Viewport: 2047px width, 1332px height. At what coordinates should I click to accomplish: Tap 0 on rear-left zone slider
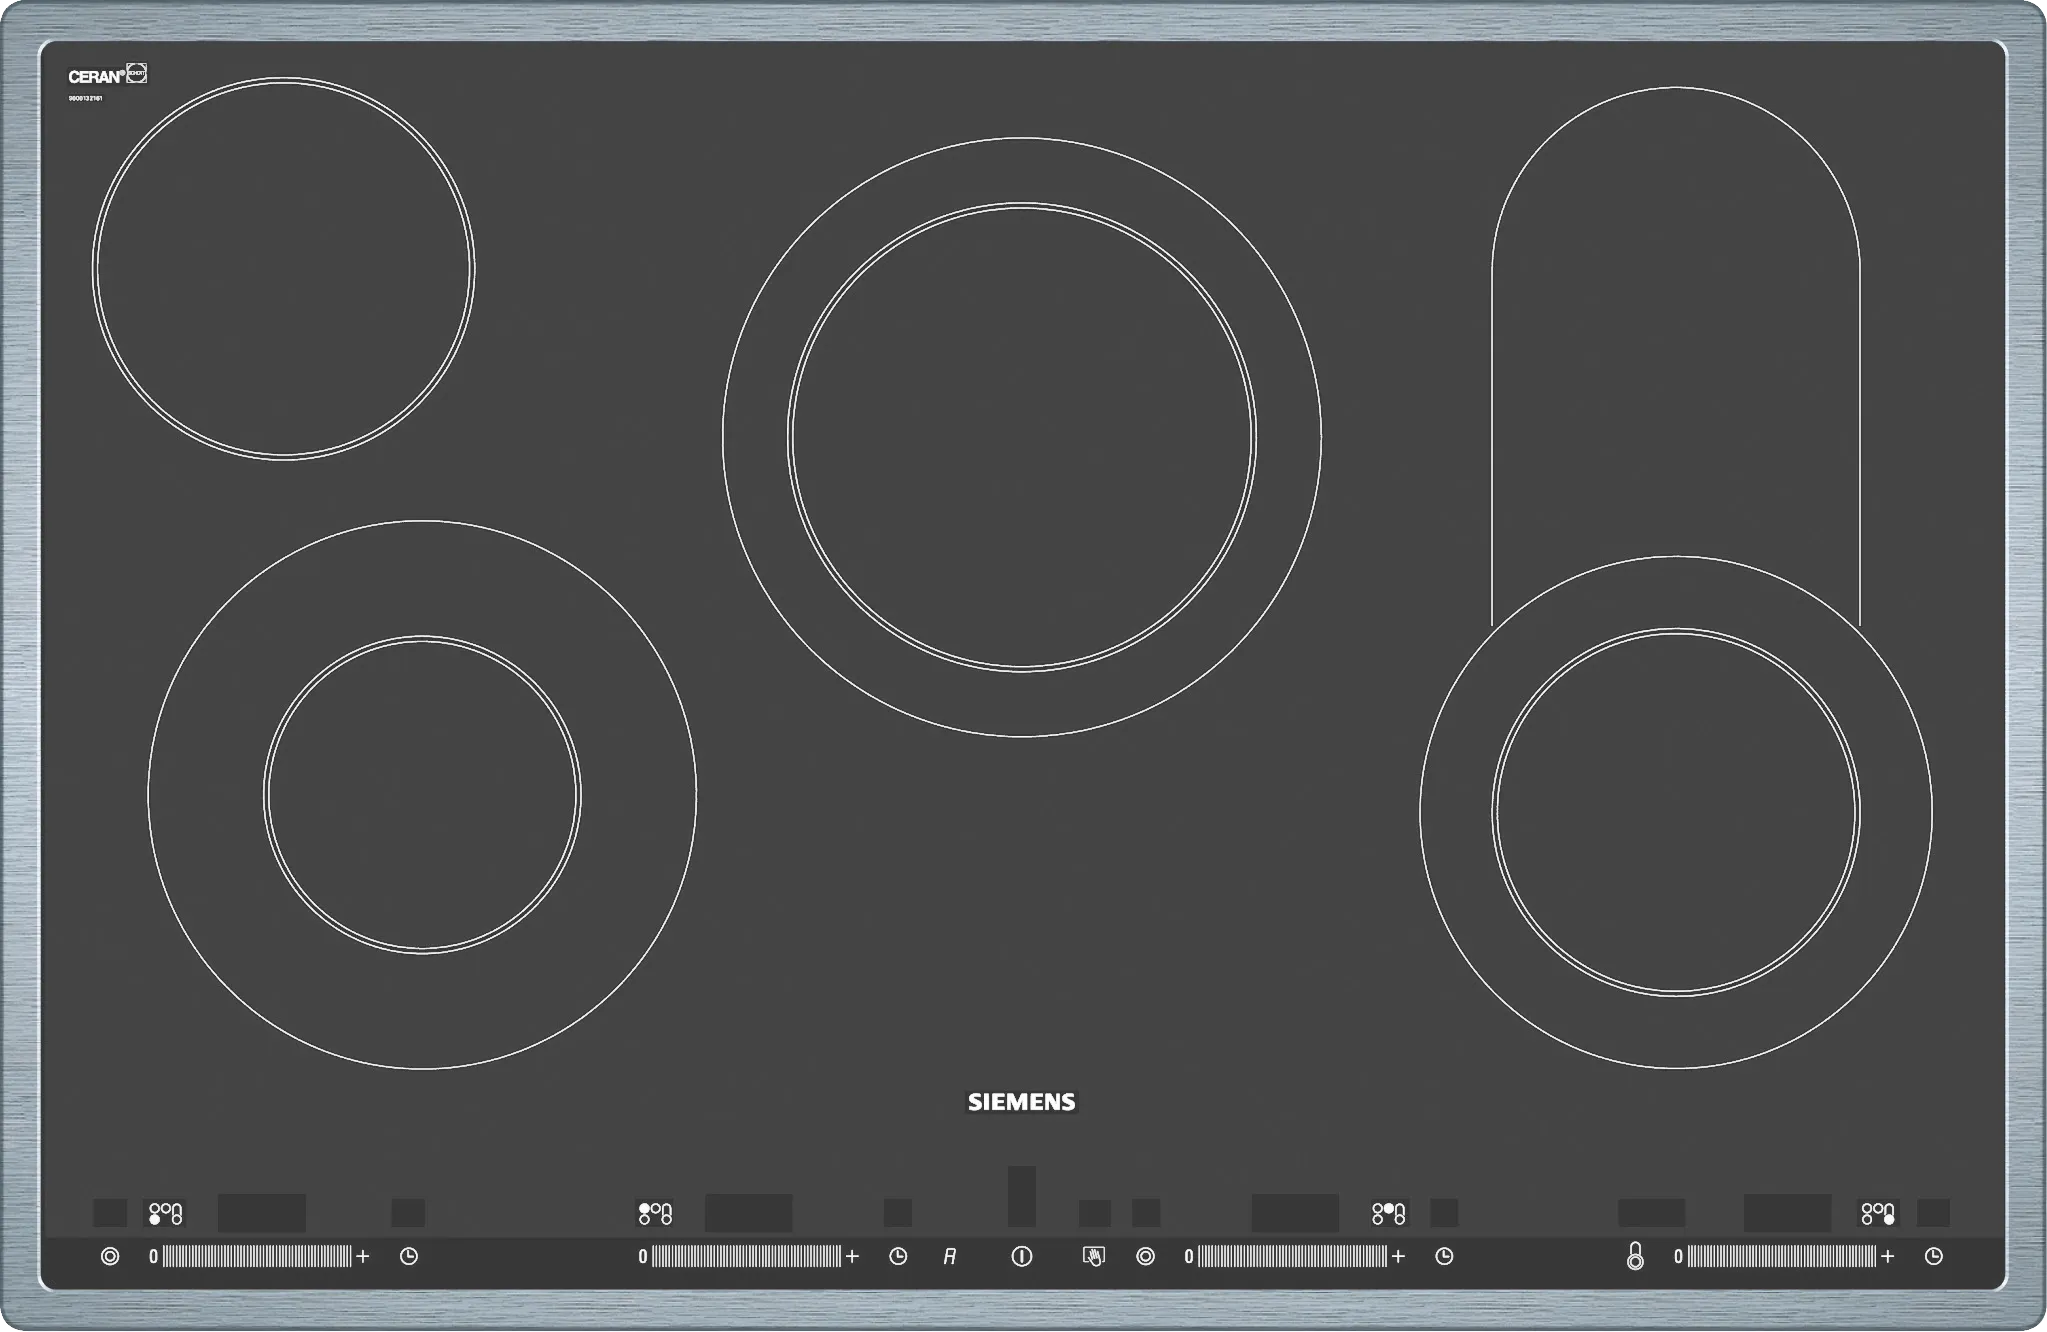(x=643, y=1256)
